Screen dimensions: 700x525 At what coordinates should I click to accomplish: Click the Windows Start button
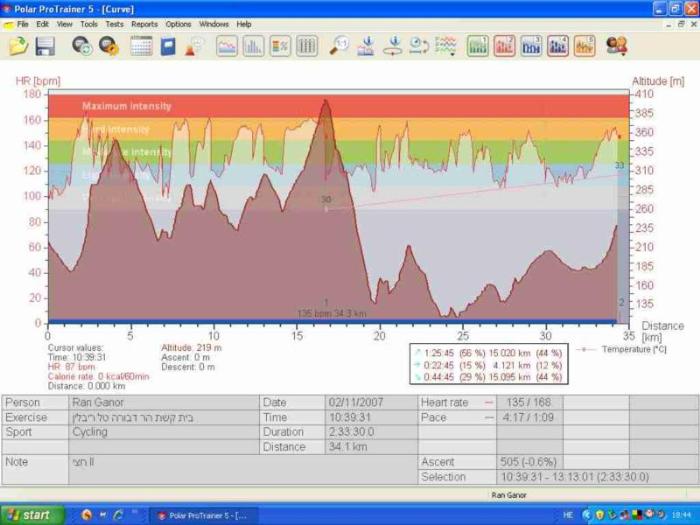click(x=32, y=515)
